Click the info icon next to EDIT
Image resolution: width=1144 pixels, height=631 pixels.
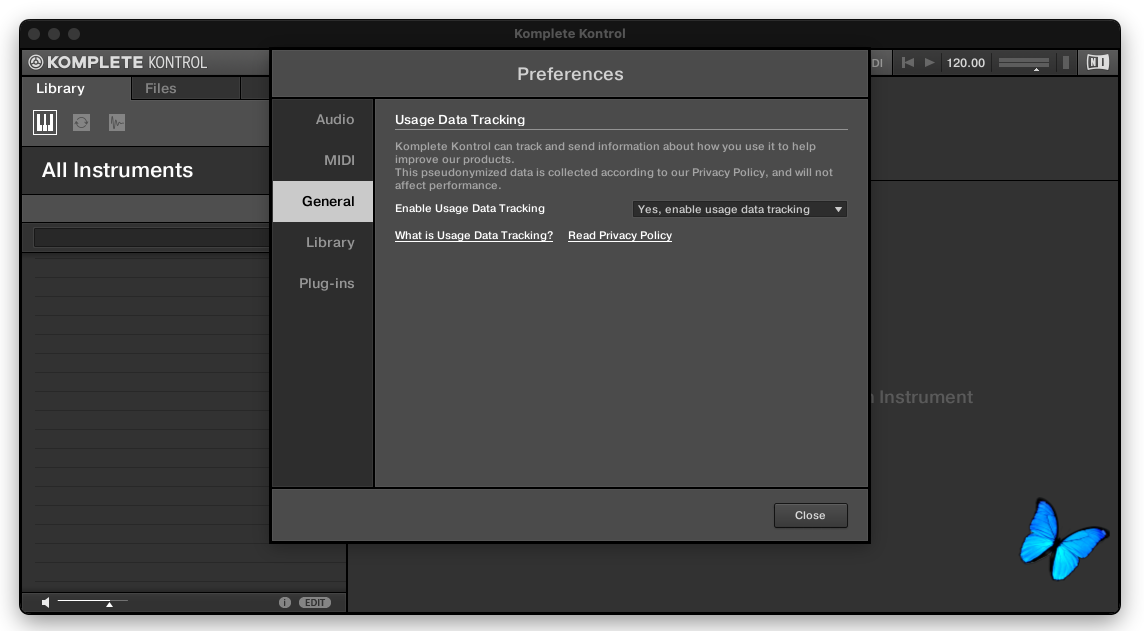tap(285, 603)
